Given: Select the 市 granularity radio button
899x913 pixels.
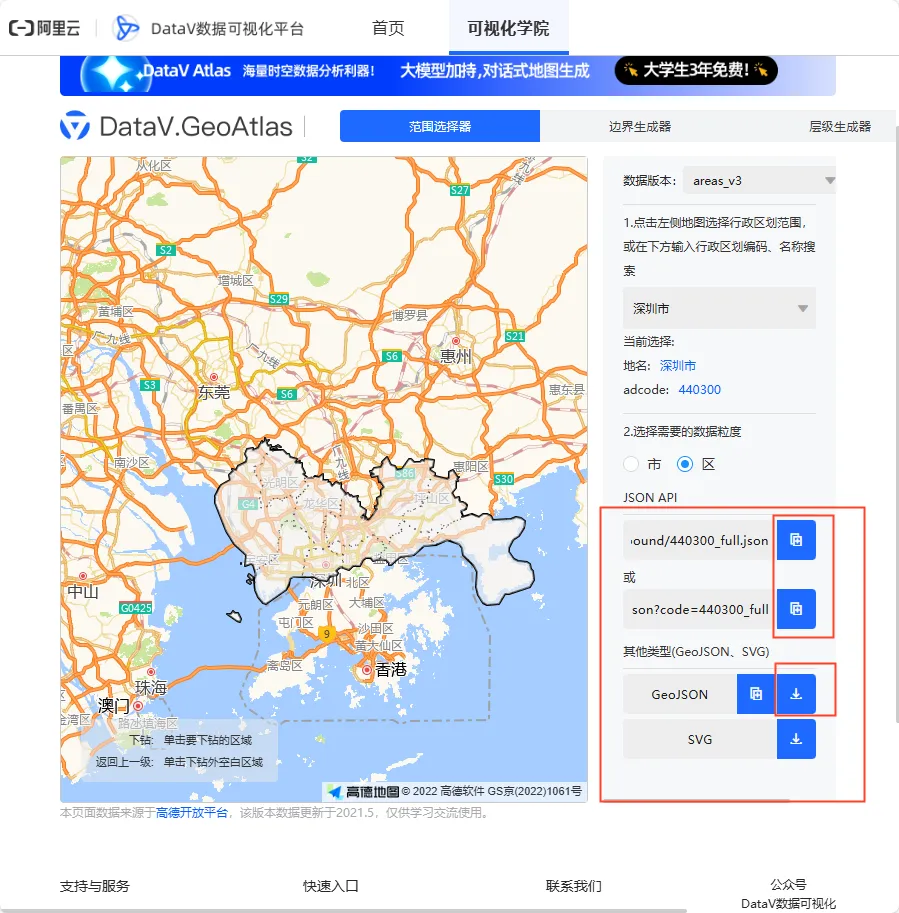Looking at the screenshot, I should [x=631, y=464].
